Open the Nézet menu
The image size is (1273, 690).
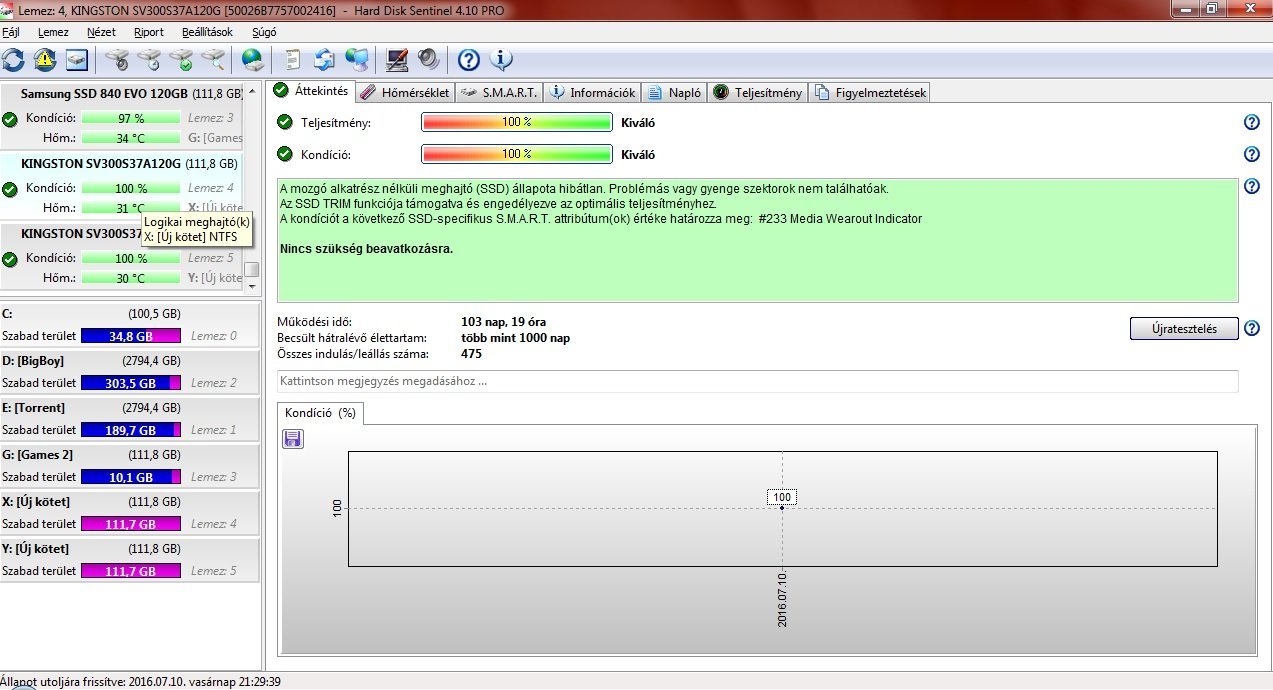click(101, 32)
